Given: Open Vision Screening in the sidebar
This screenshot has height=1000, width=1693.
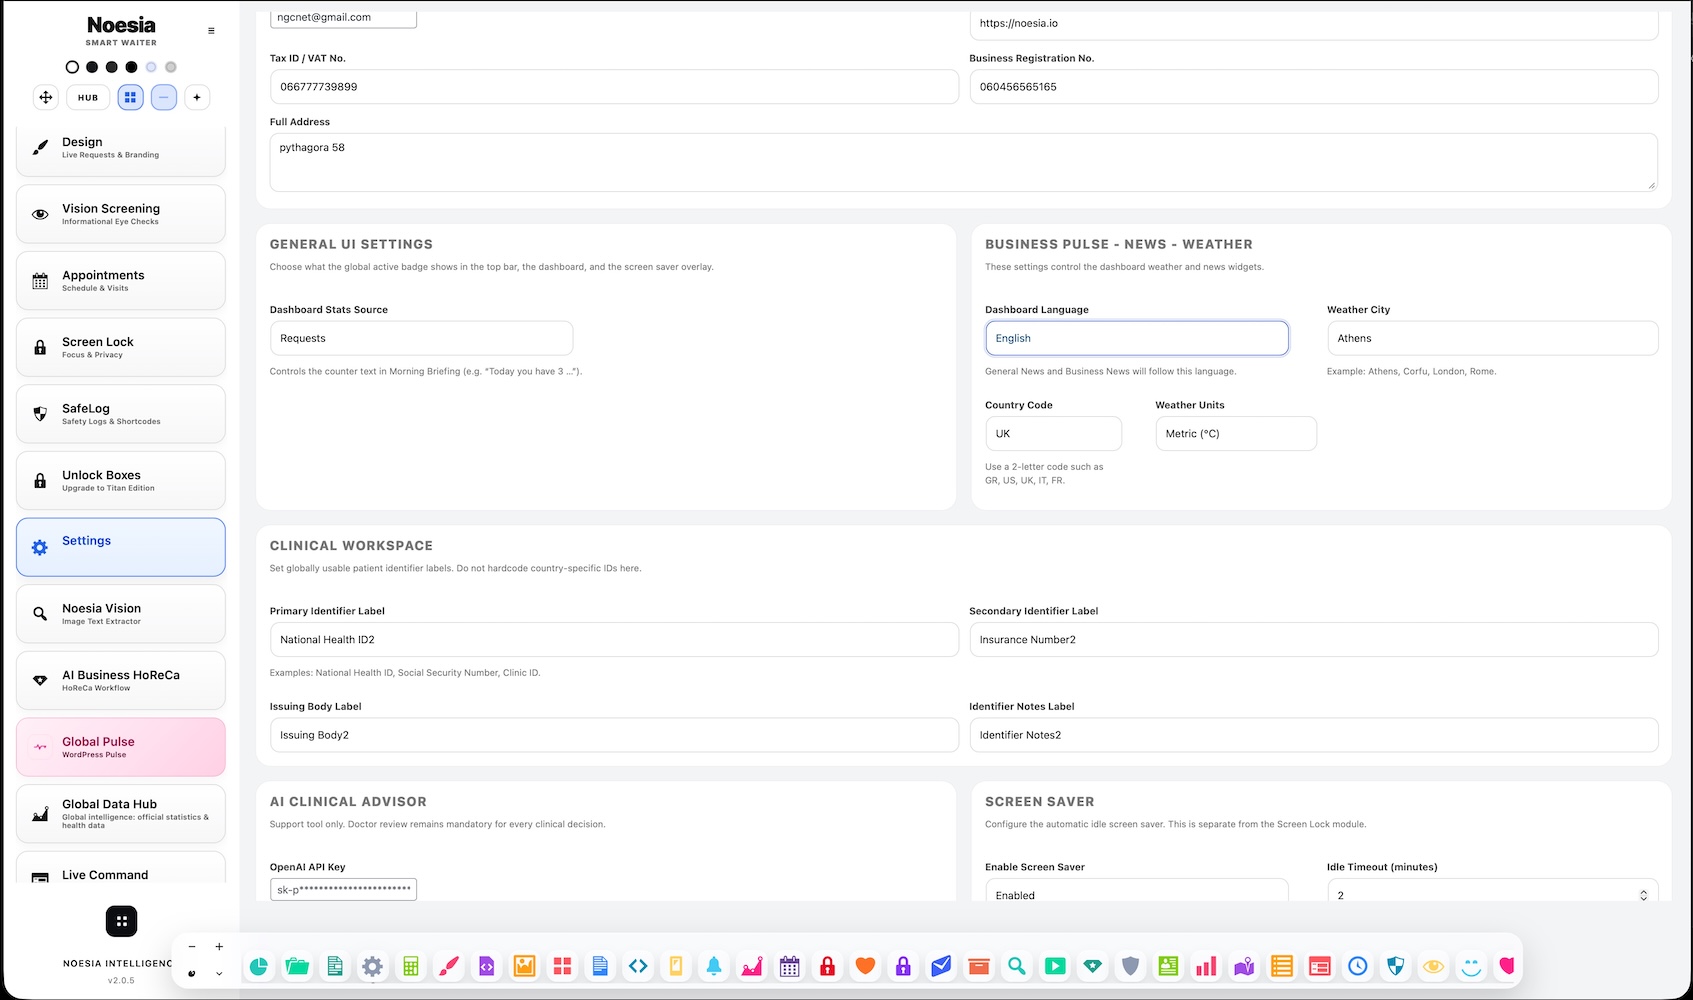Looking at the screenshot, I should click(x=121, y=214).
